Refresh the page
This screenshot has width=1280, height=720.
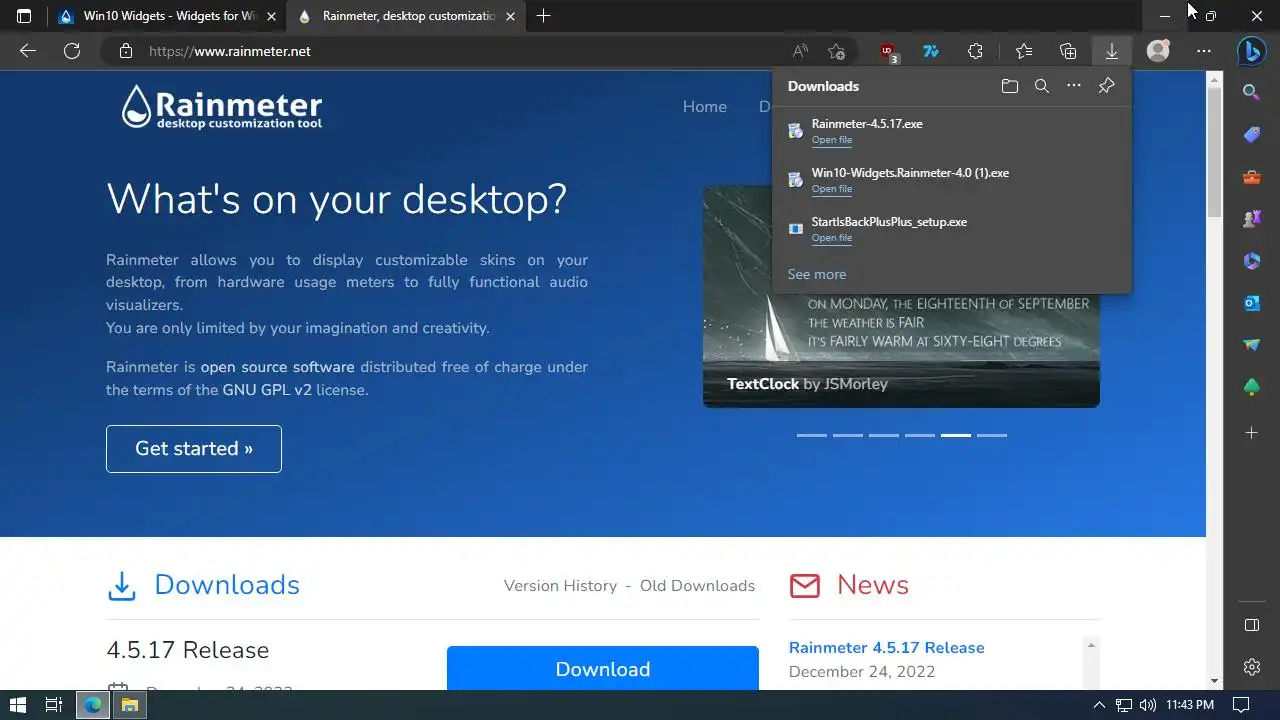72,51
